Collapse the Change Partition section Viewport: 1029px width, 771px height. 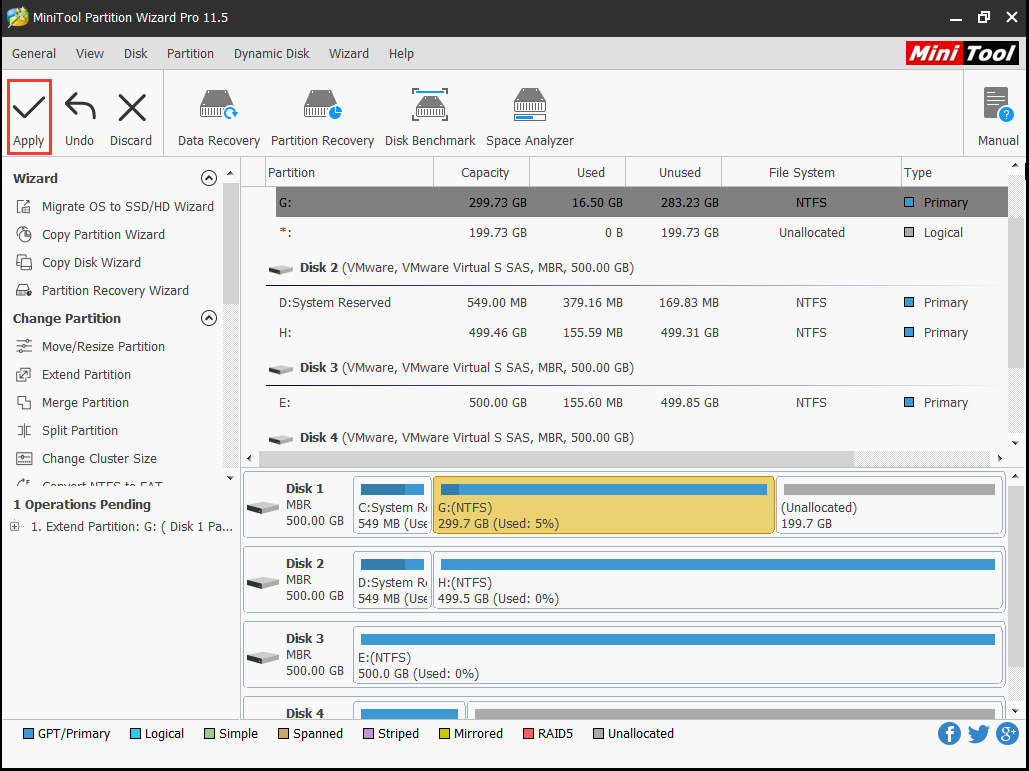[x=209, y=318]
